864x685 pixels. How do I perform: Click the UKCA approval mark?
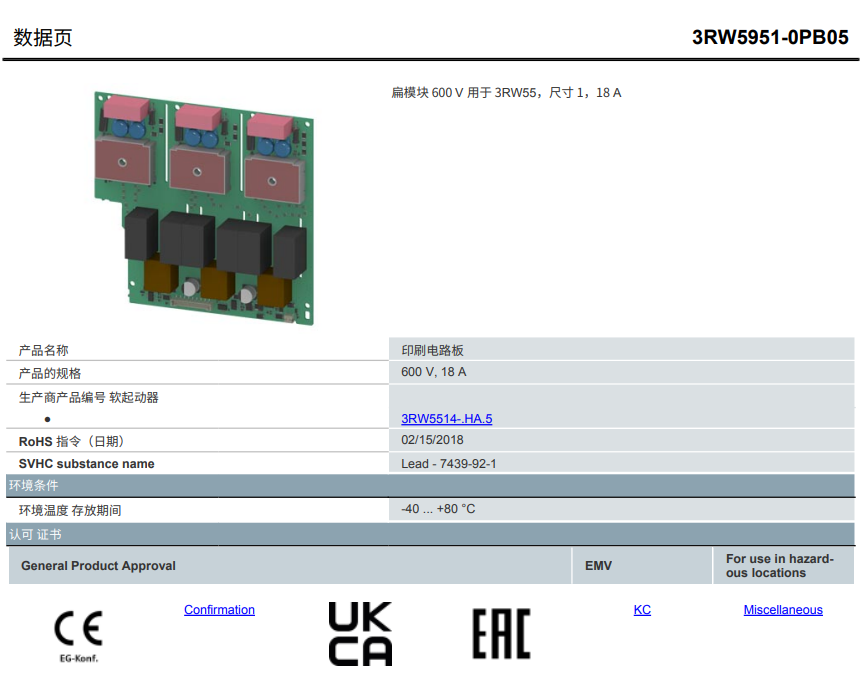[x=360, y=634]
